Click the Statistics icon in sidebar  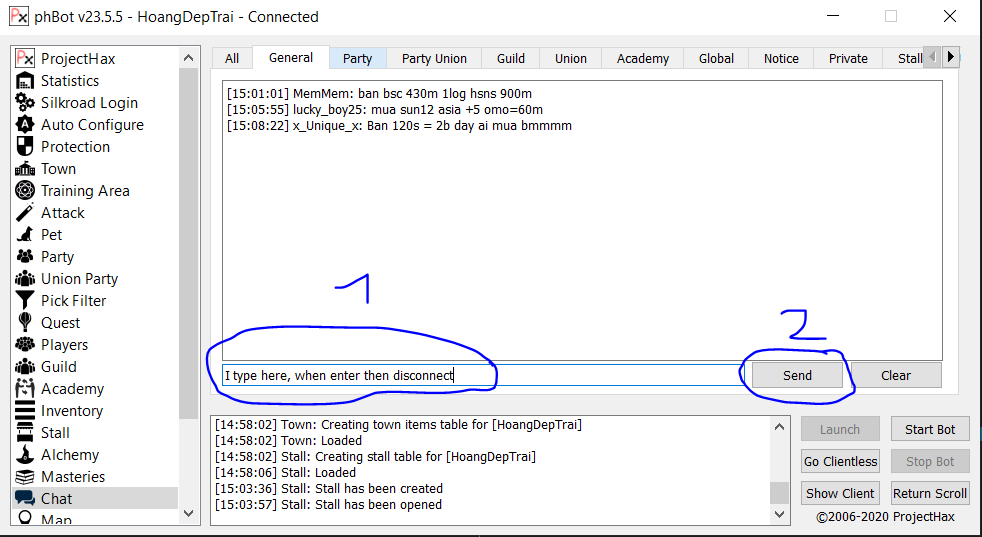tap(25, 81)
